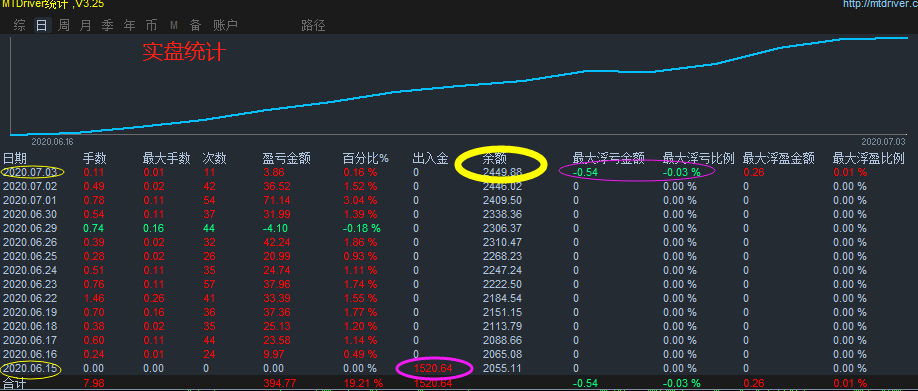Click the 手数 column header

pos(95,158)
